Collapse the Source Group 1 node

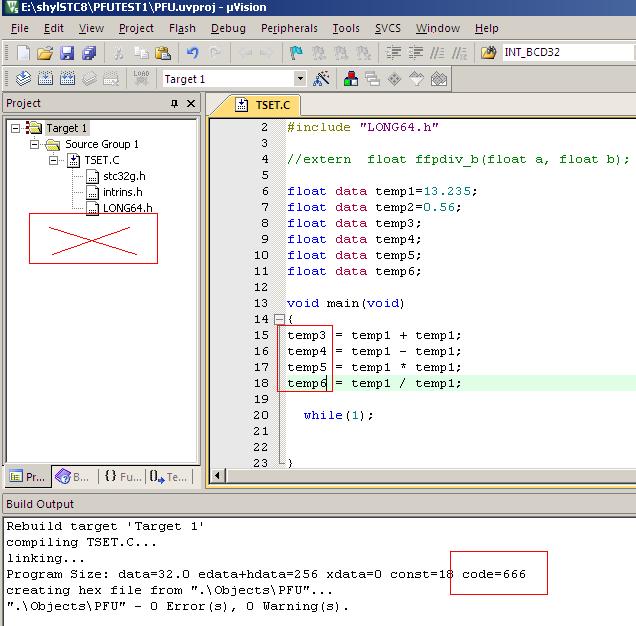click(34, 144)
